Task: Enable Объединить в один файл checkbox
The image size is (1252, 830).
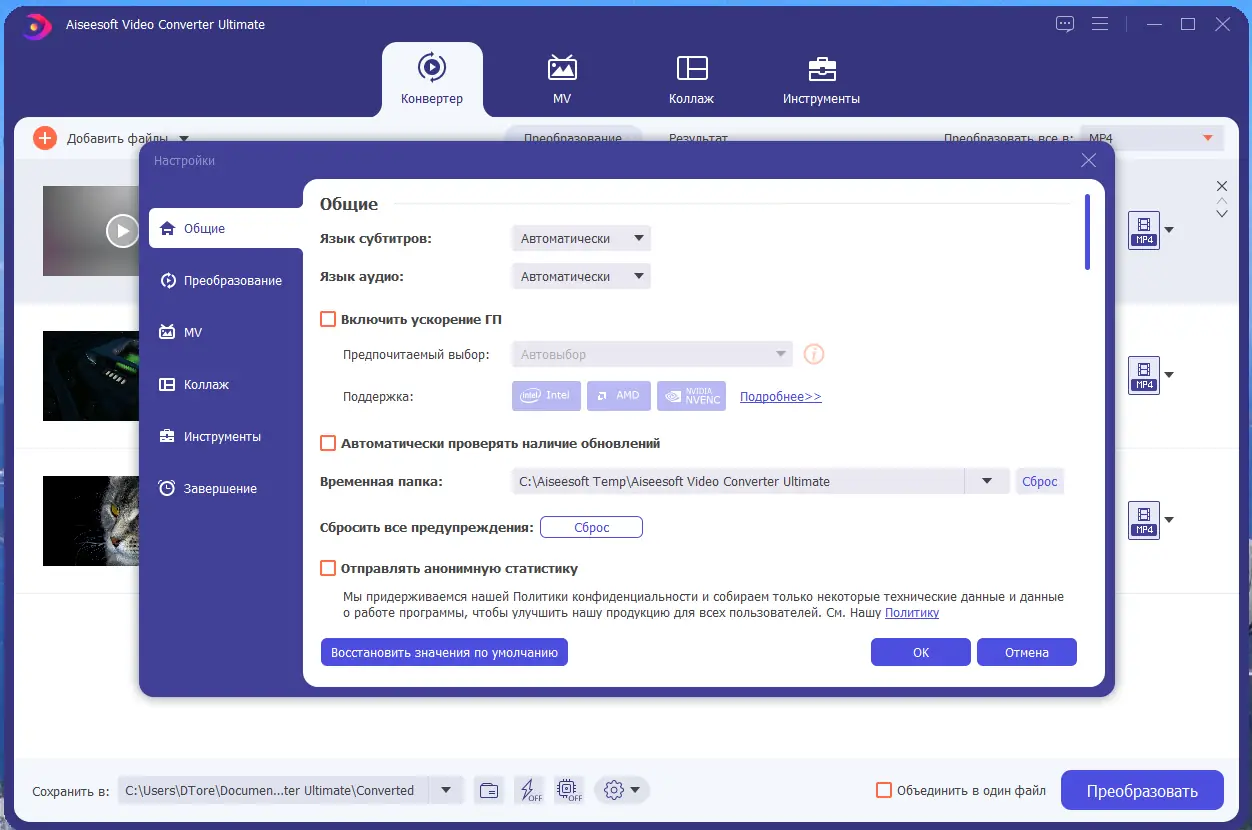Action: pos(884,790)
